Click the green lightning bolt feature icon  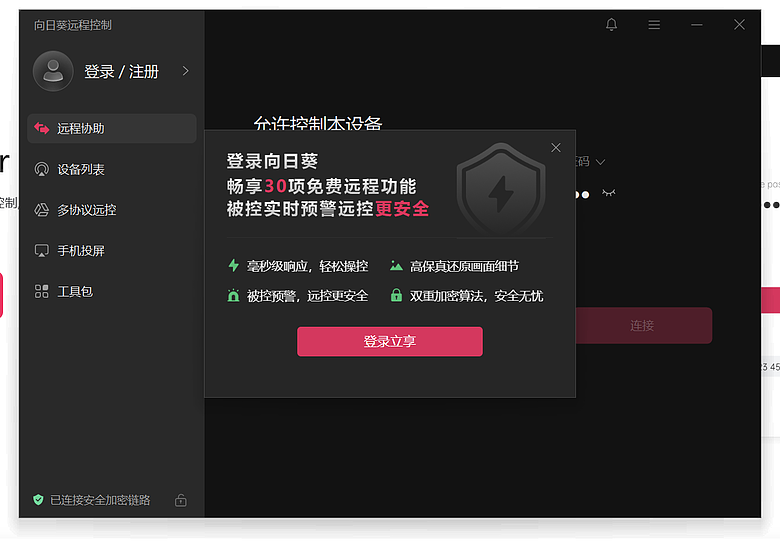point(233,266)
